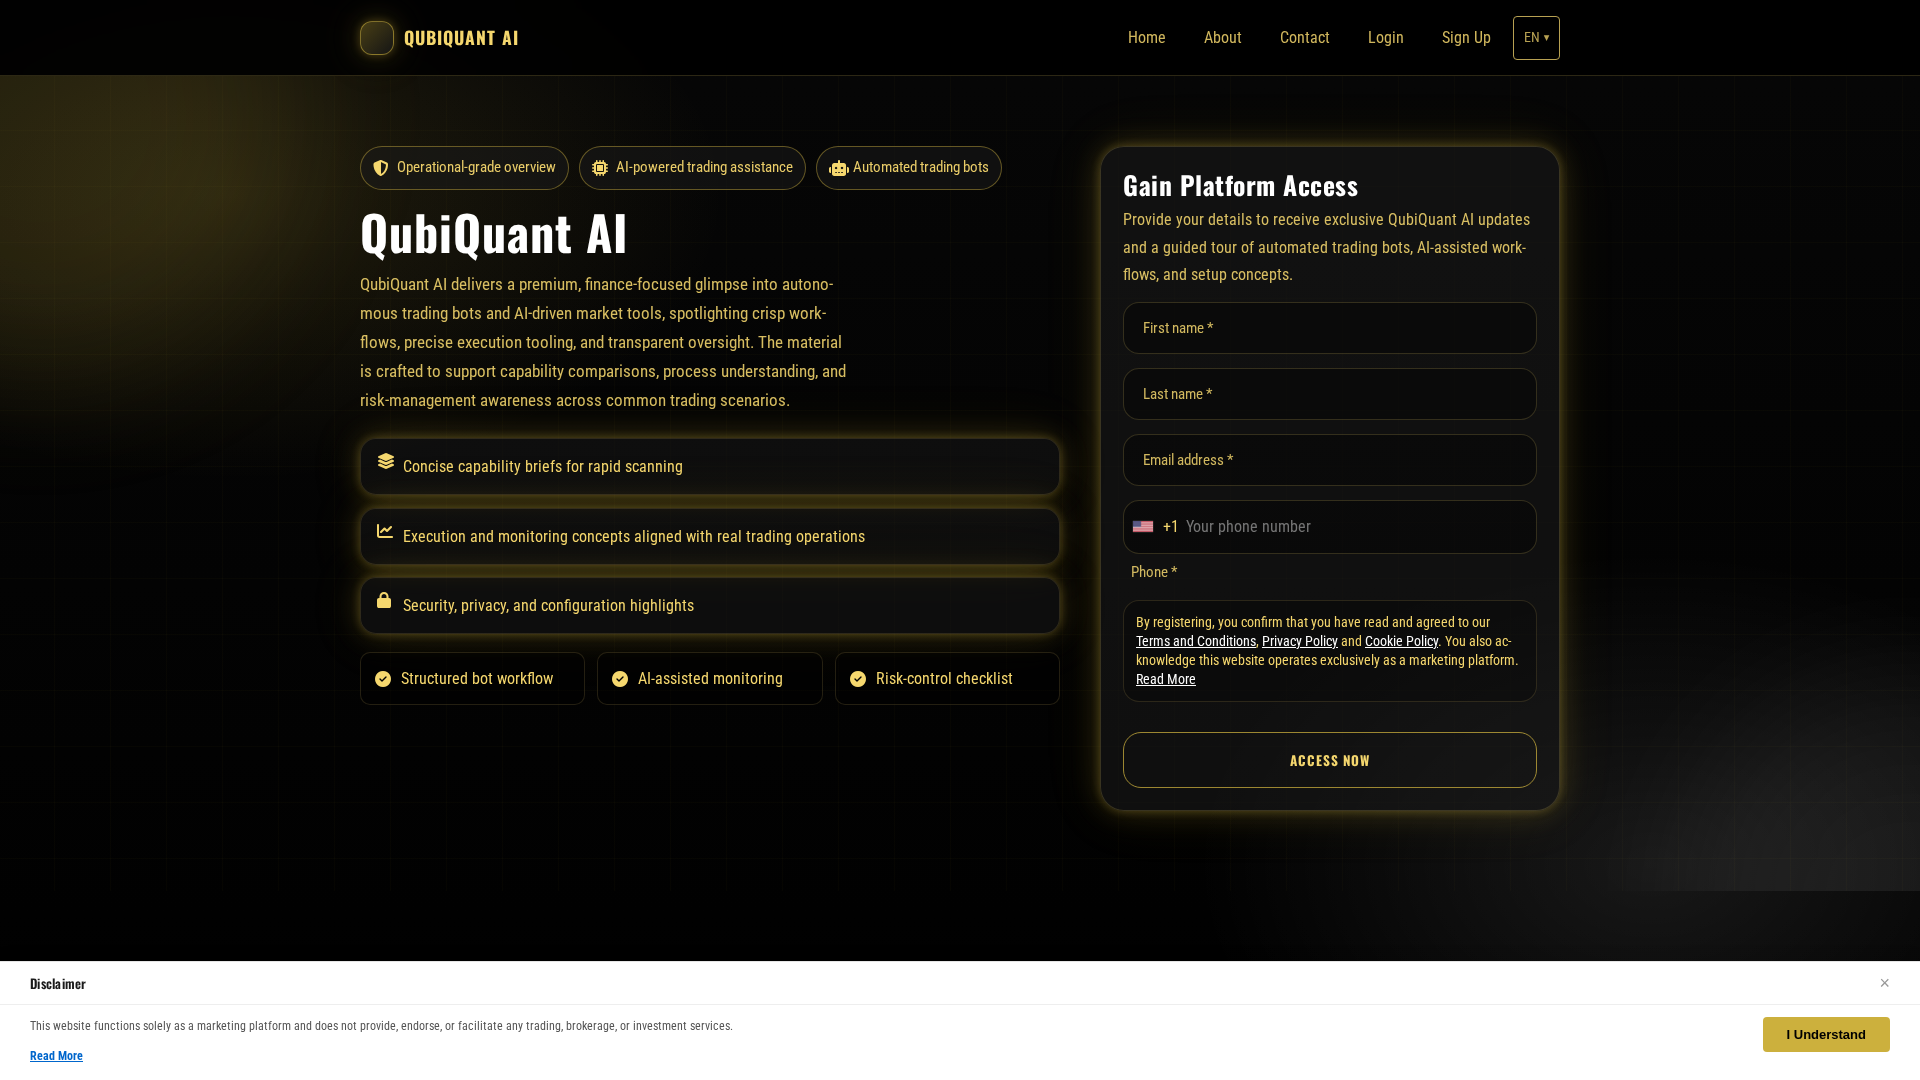Focus the Email address field
1920x1080 pixels.
1330,460
